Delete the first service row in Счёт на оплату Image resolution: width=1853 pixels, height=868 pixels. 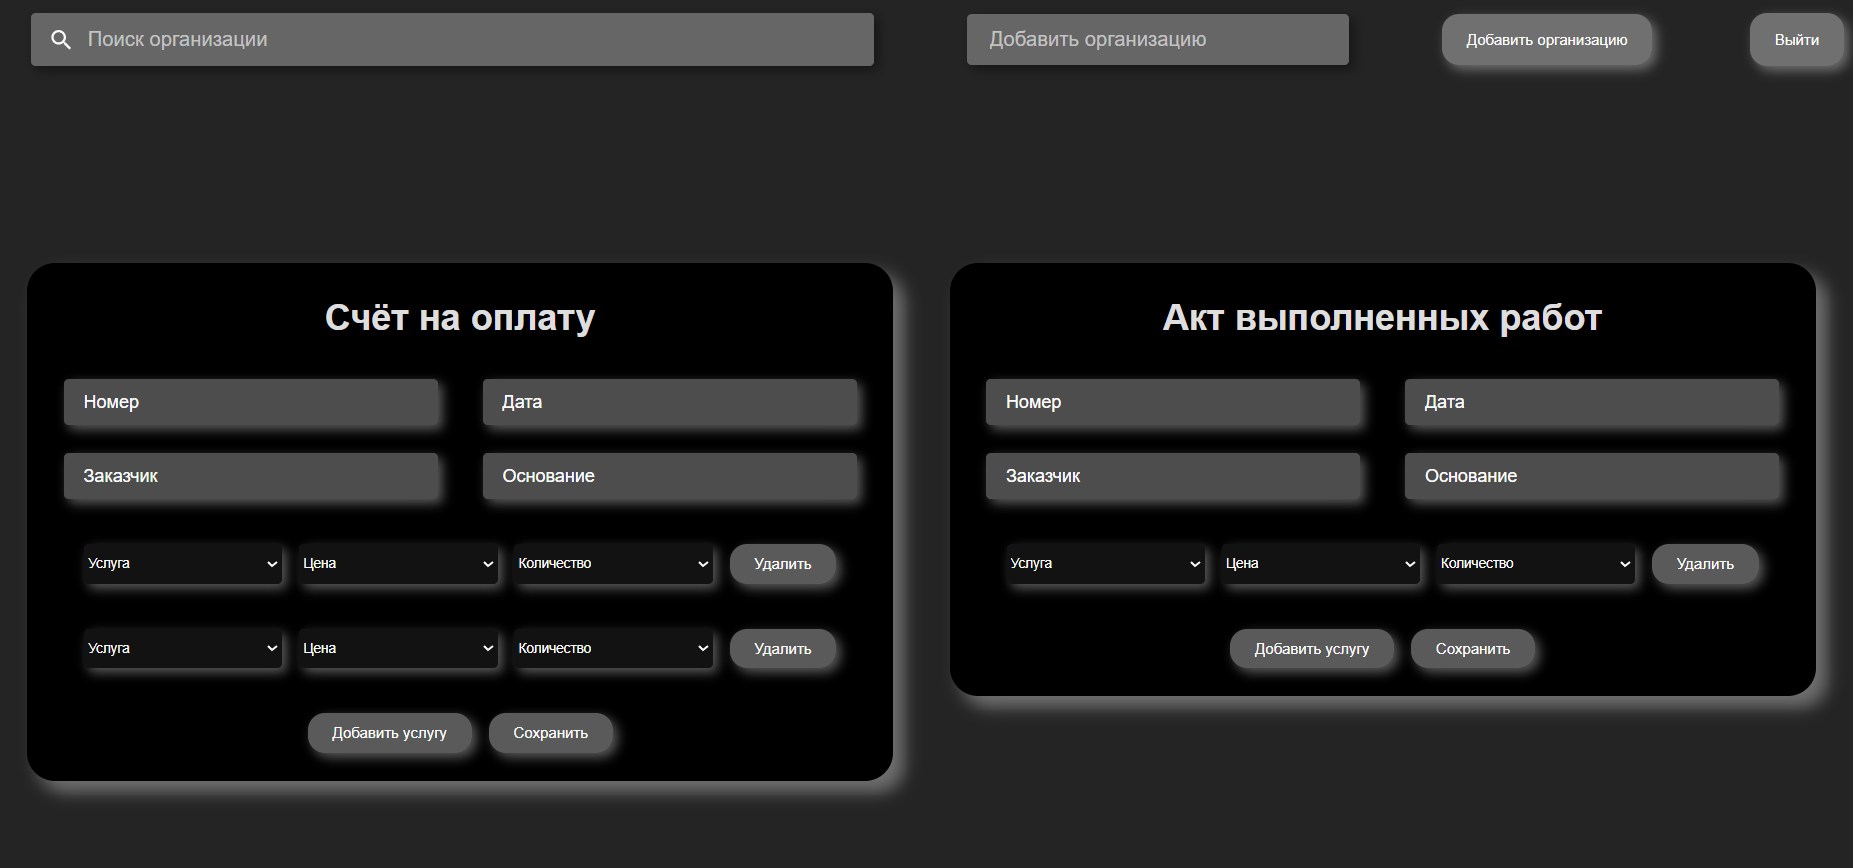(782, 564)
